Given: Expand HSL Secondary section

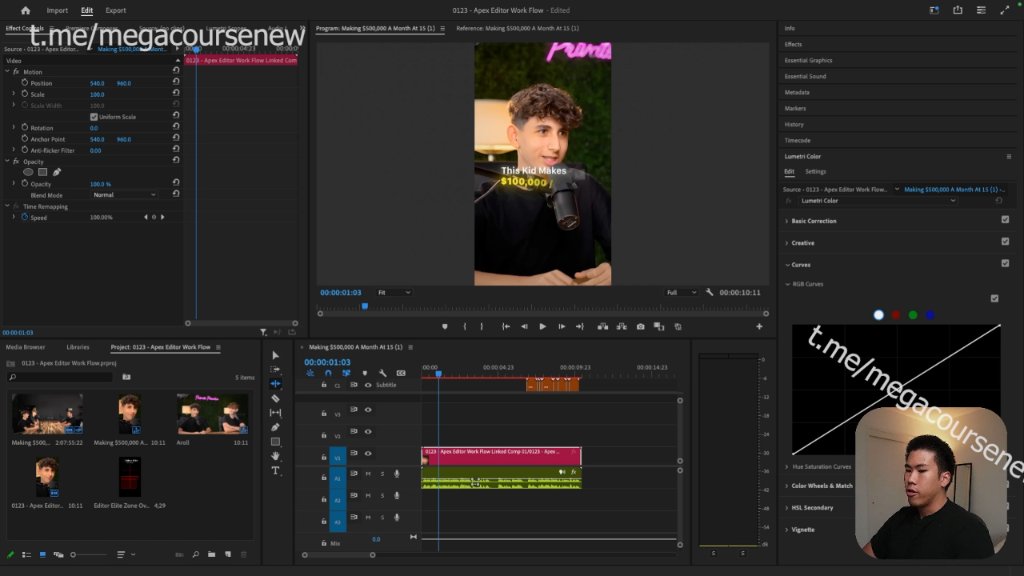Looking at the screenshot, I should click(786, 508).
